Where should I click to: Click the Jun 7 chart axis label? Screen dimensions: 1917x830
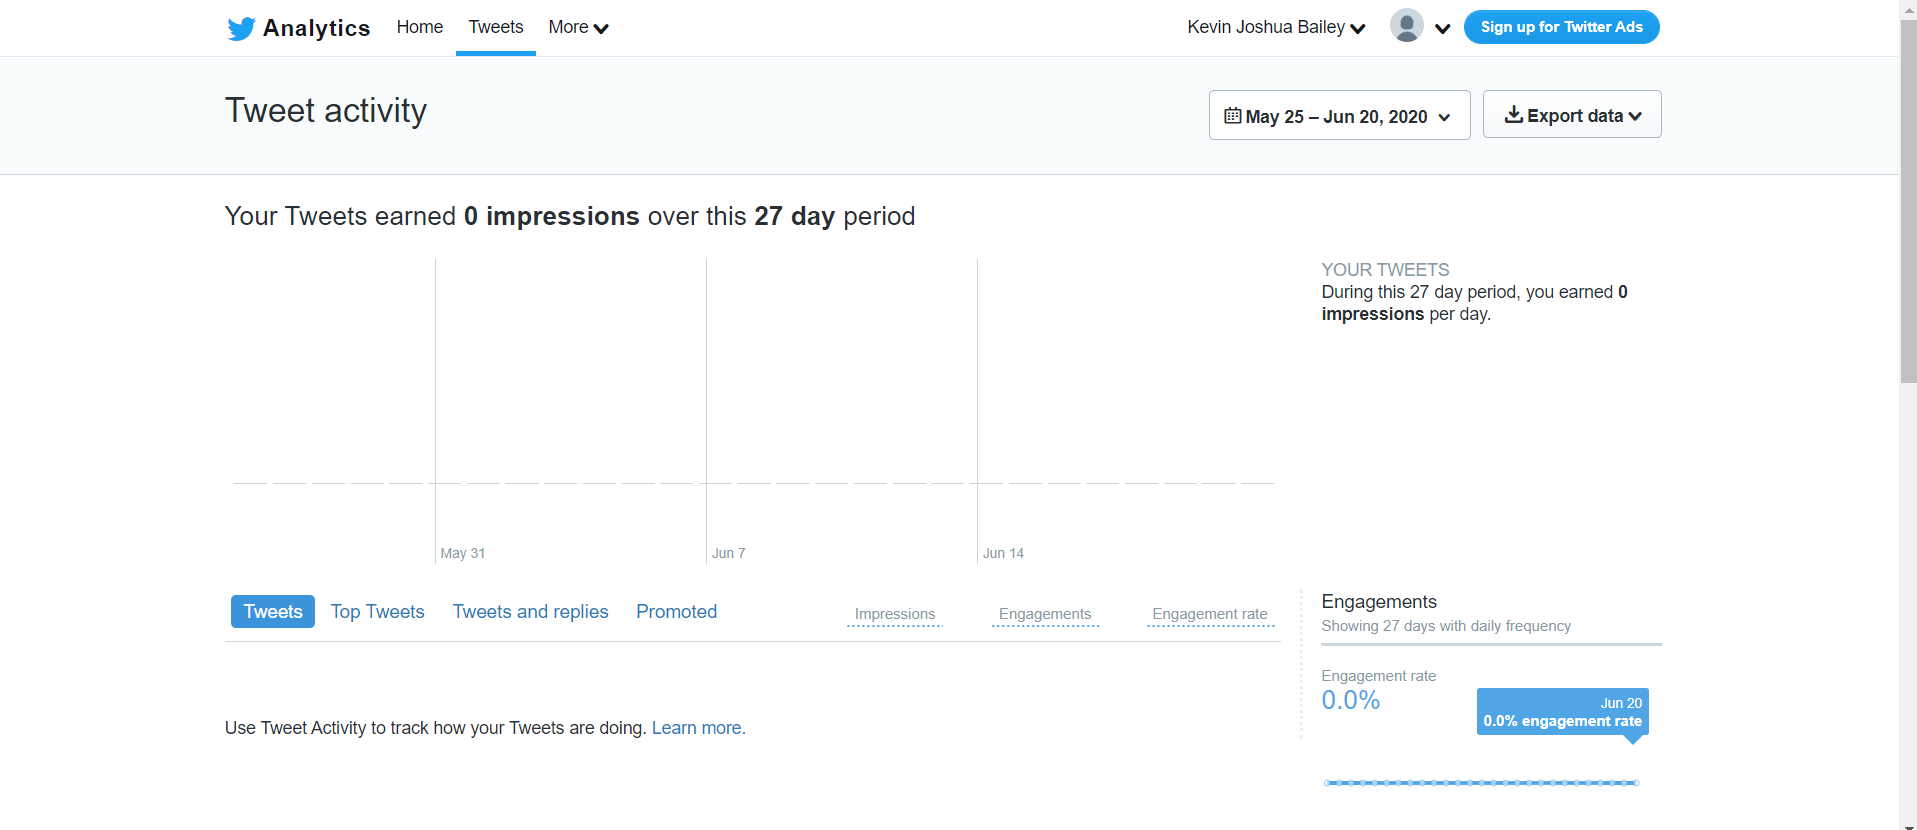[x=728, y=553]
